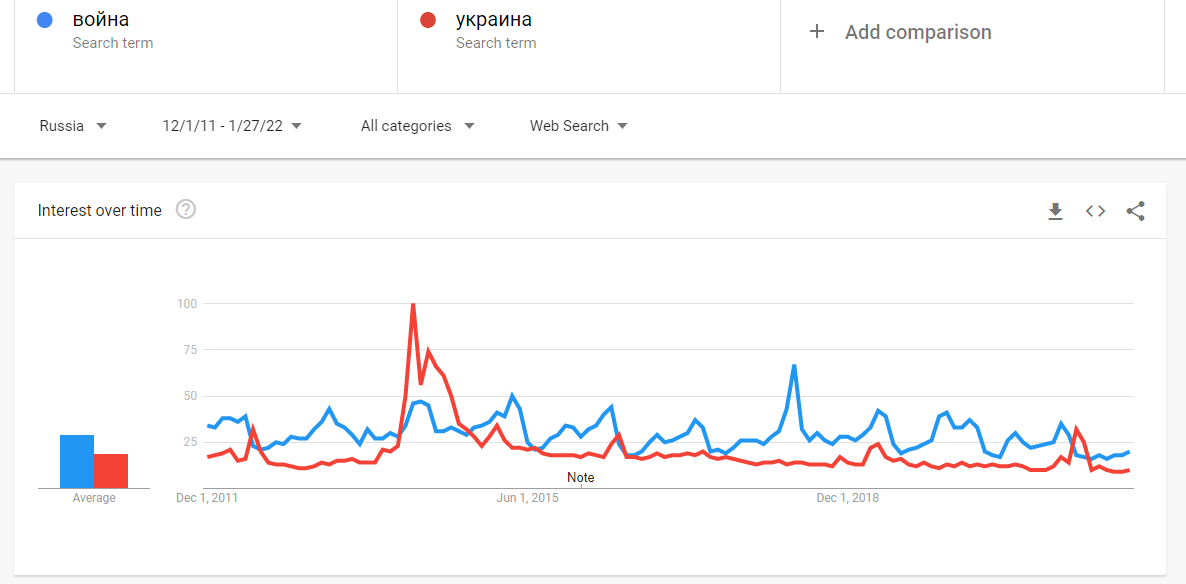Open the Russia region dropdown
This screenshot has width=1186, height=584.
pyautogui.click(x=73, y=126)
